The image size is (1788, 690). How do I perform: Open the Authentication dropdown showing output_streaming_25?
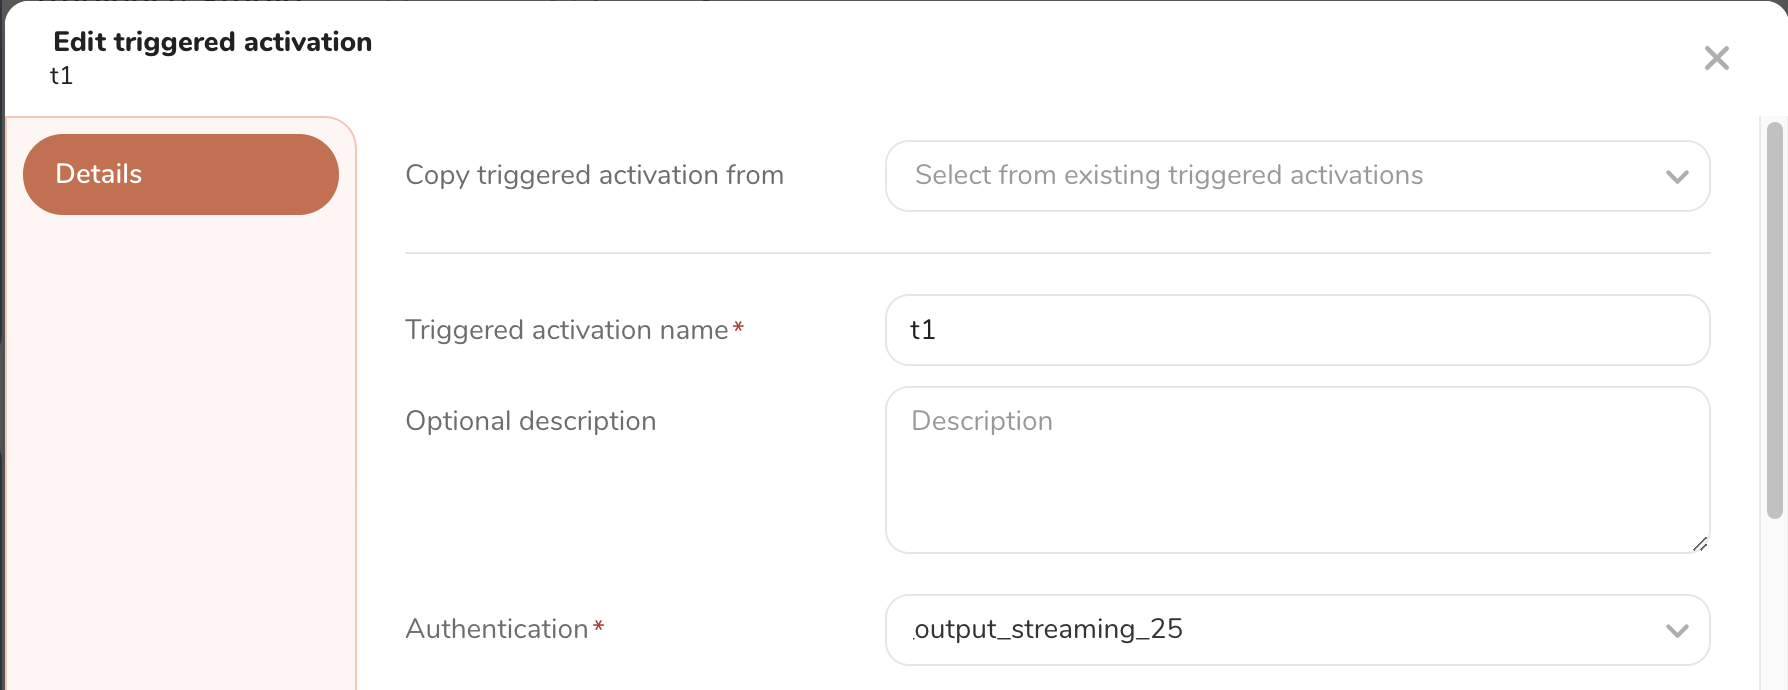click(x=1296, y=630)
